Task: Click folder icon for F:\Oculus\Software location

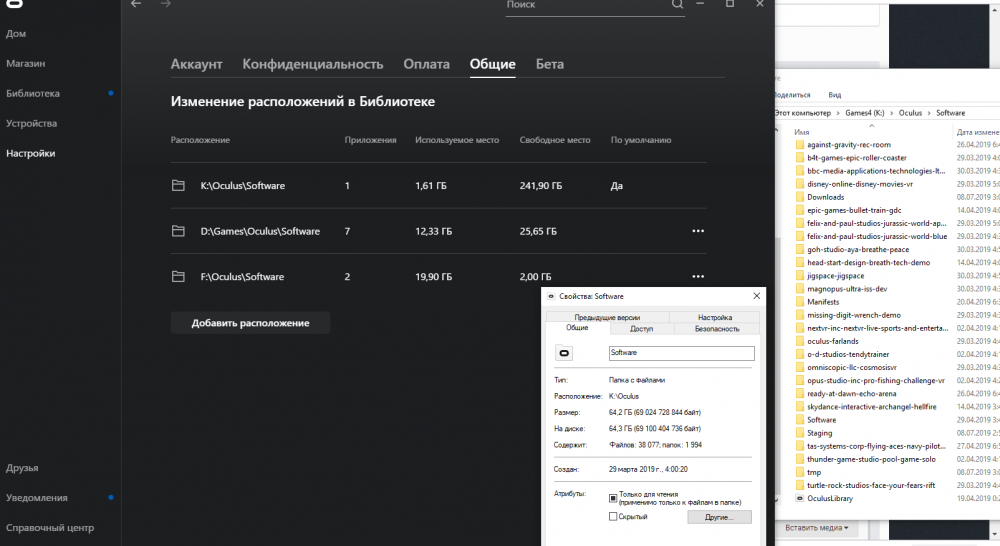Action: point(179,277)
